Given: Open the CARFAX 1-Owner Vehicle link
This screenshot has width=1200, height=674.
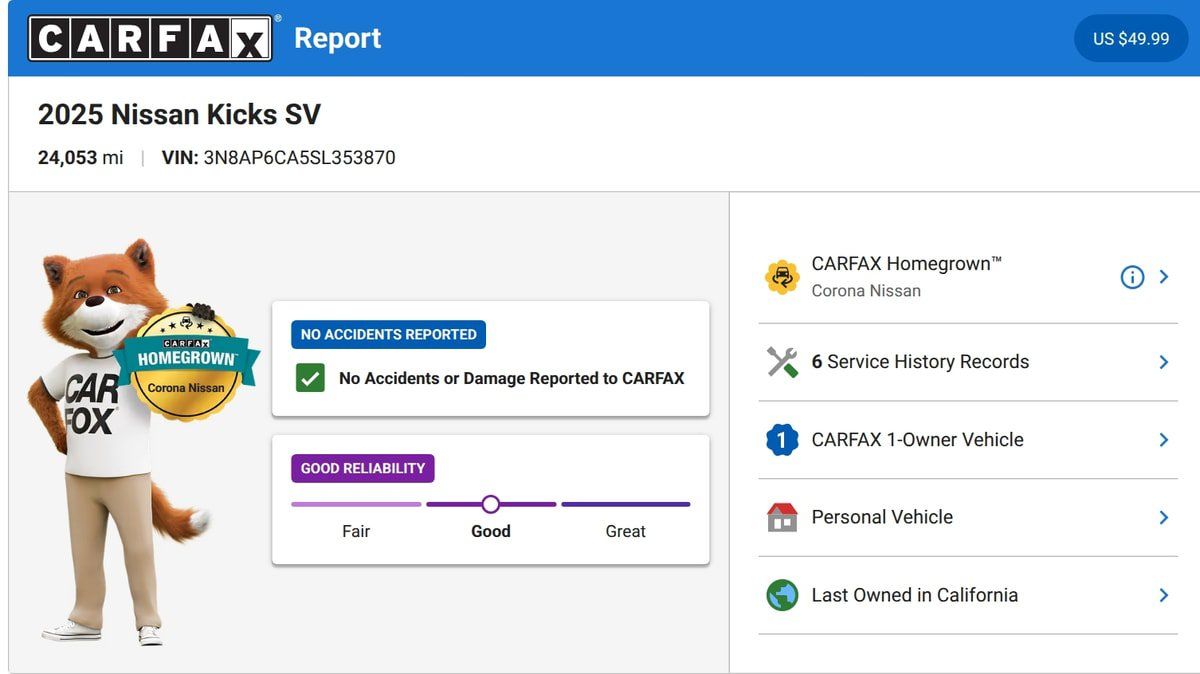Looking at the screenshot, I should pyautogui.click(x=918, y=440).
